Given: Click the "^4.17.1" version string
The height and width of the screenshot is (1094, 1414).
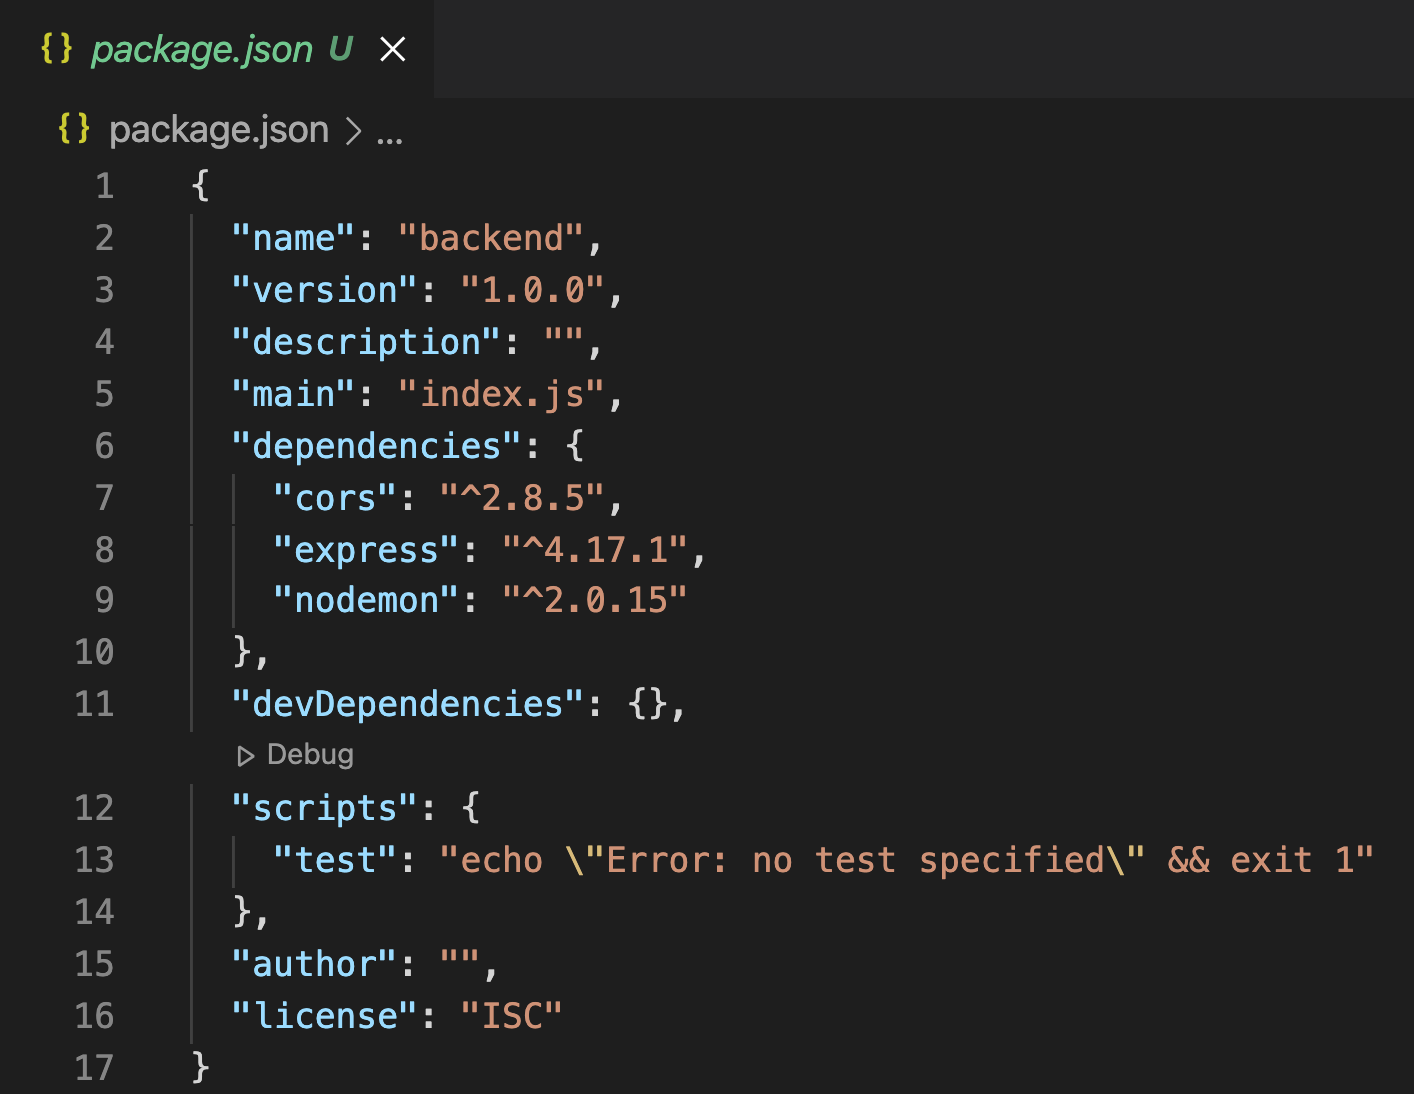Looking at the screenshot, I should (x=596, y=550).
